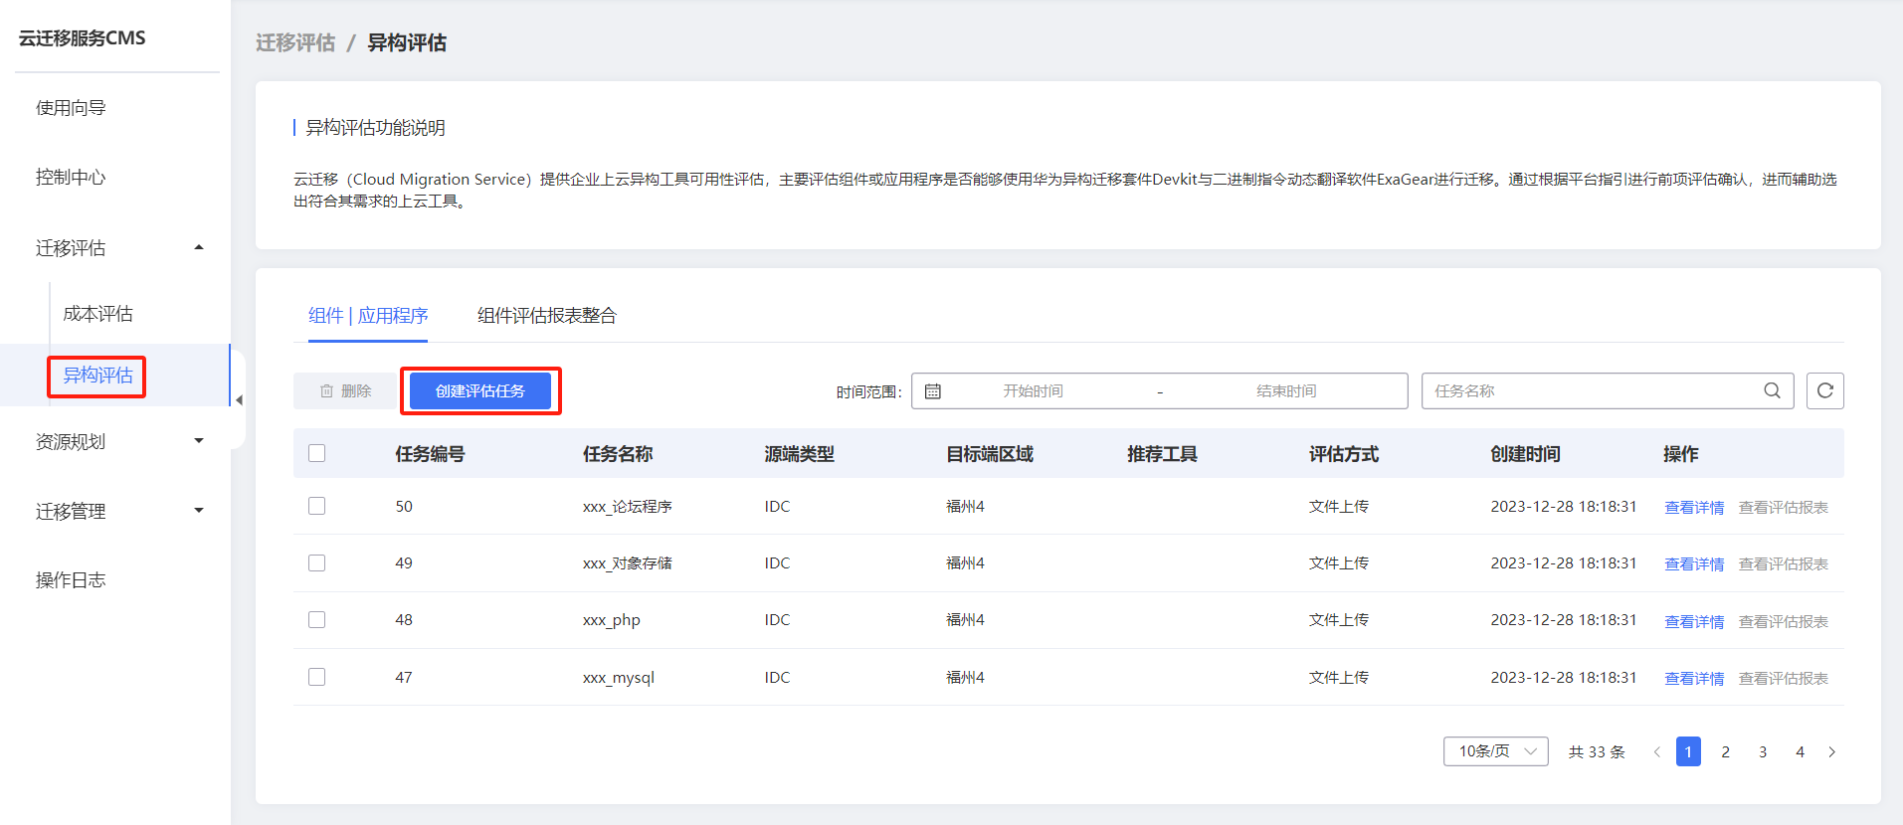1903x825 pixels.
Task: Click the search magnifier icon
Action: pos(1772,391)
